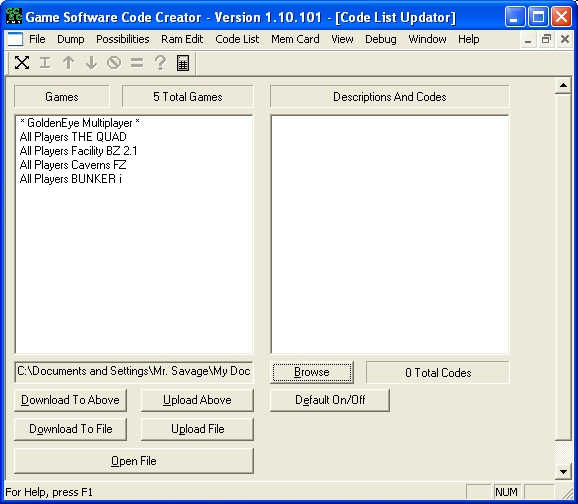This screenshot has height=504, width=578.
Task: Click the equals sign toolbar icon
Action: pos(137,63)
